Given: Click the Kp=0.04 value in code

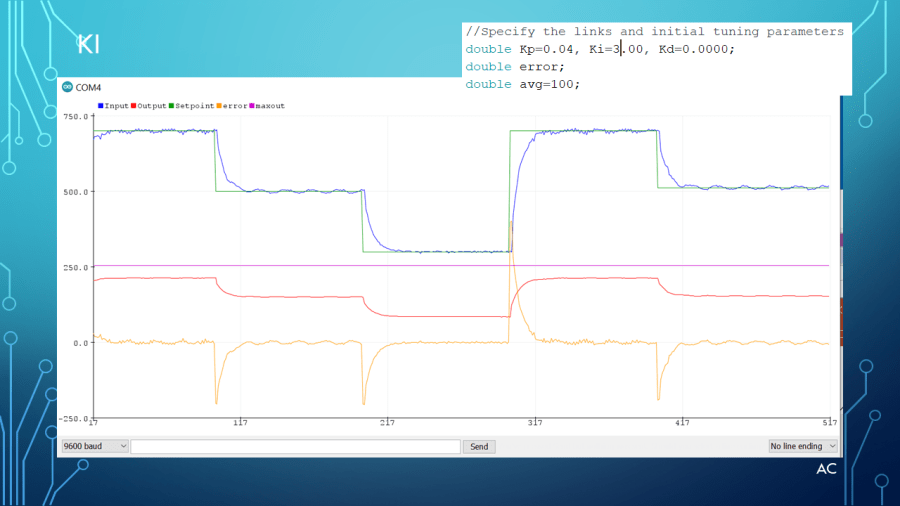Looking at the screenshot, I should pos(551,49).
